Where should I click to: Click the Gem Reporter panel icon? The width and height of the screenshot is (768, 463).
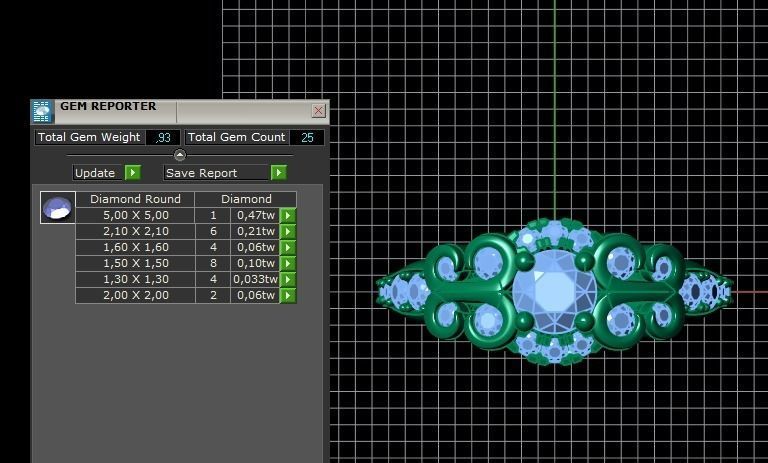point(43,112)
